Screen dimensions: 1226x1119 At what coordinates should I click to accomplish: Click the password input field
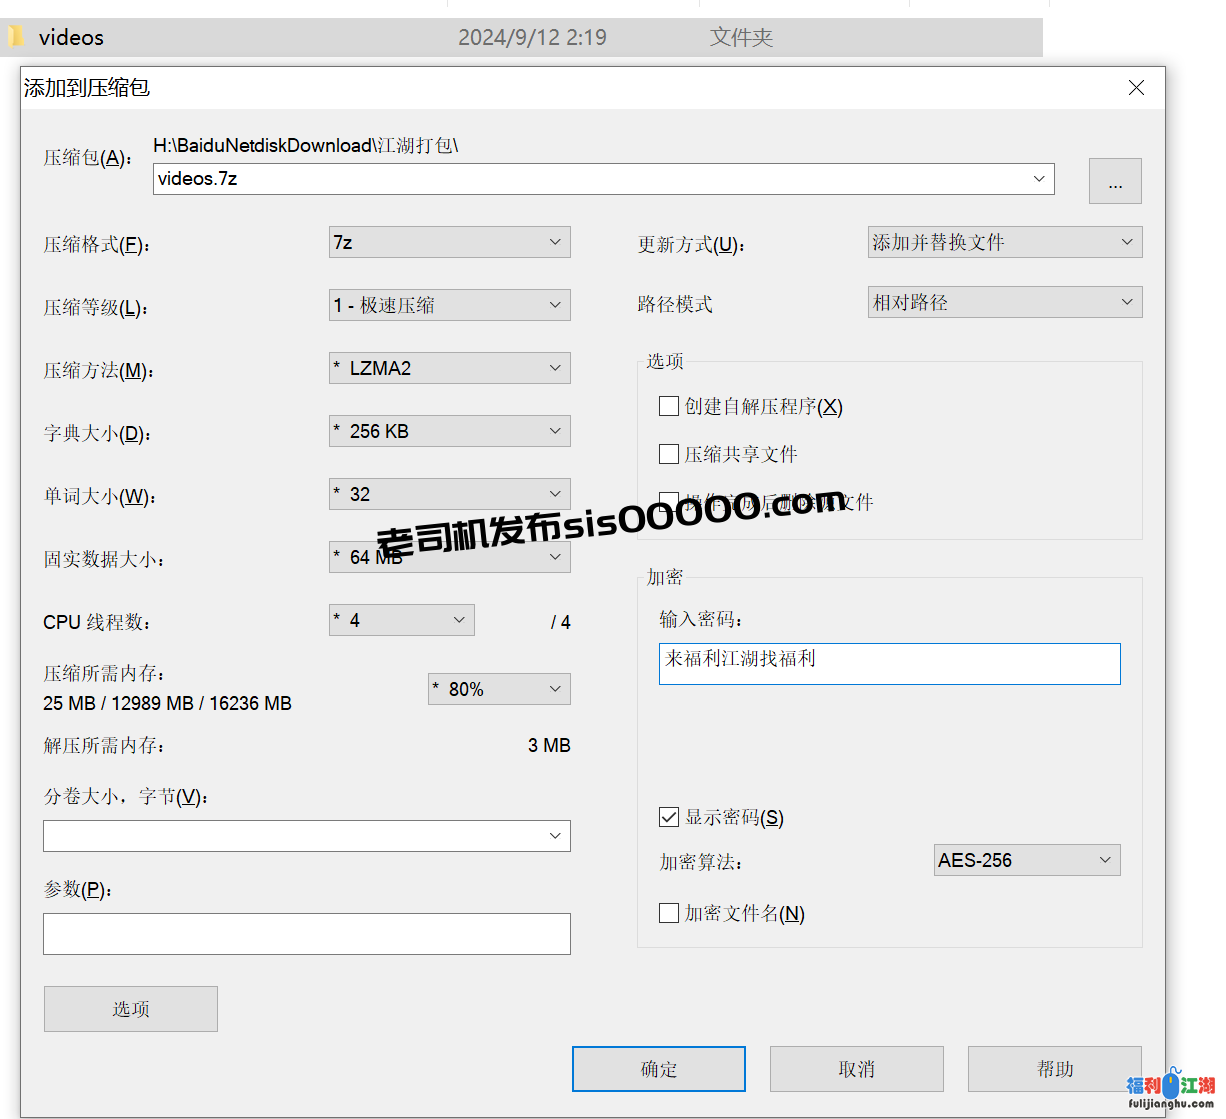point(889,664)
